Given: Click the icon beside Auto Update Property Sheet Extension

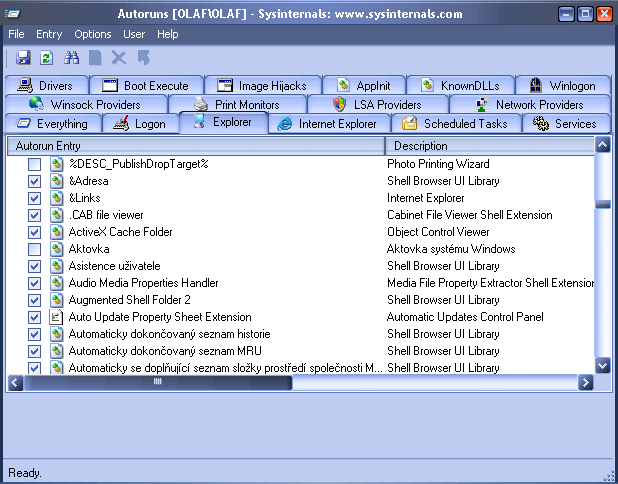Looking at the screenshot, I should (x=56, y=317).
